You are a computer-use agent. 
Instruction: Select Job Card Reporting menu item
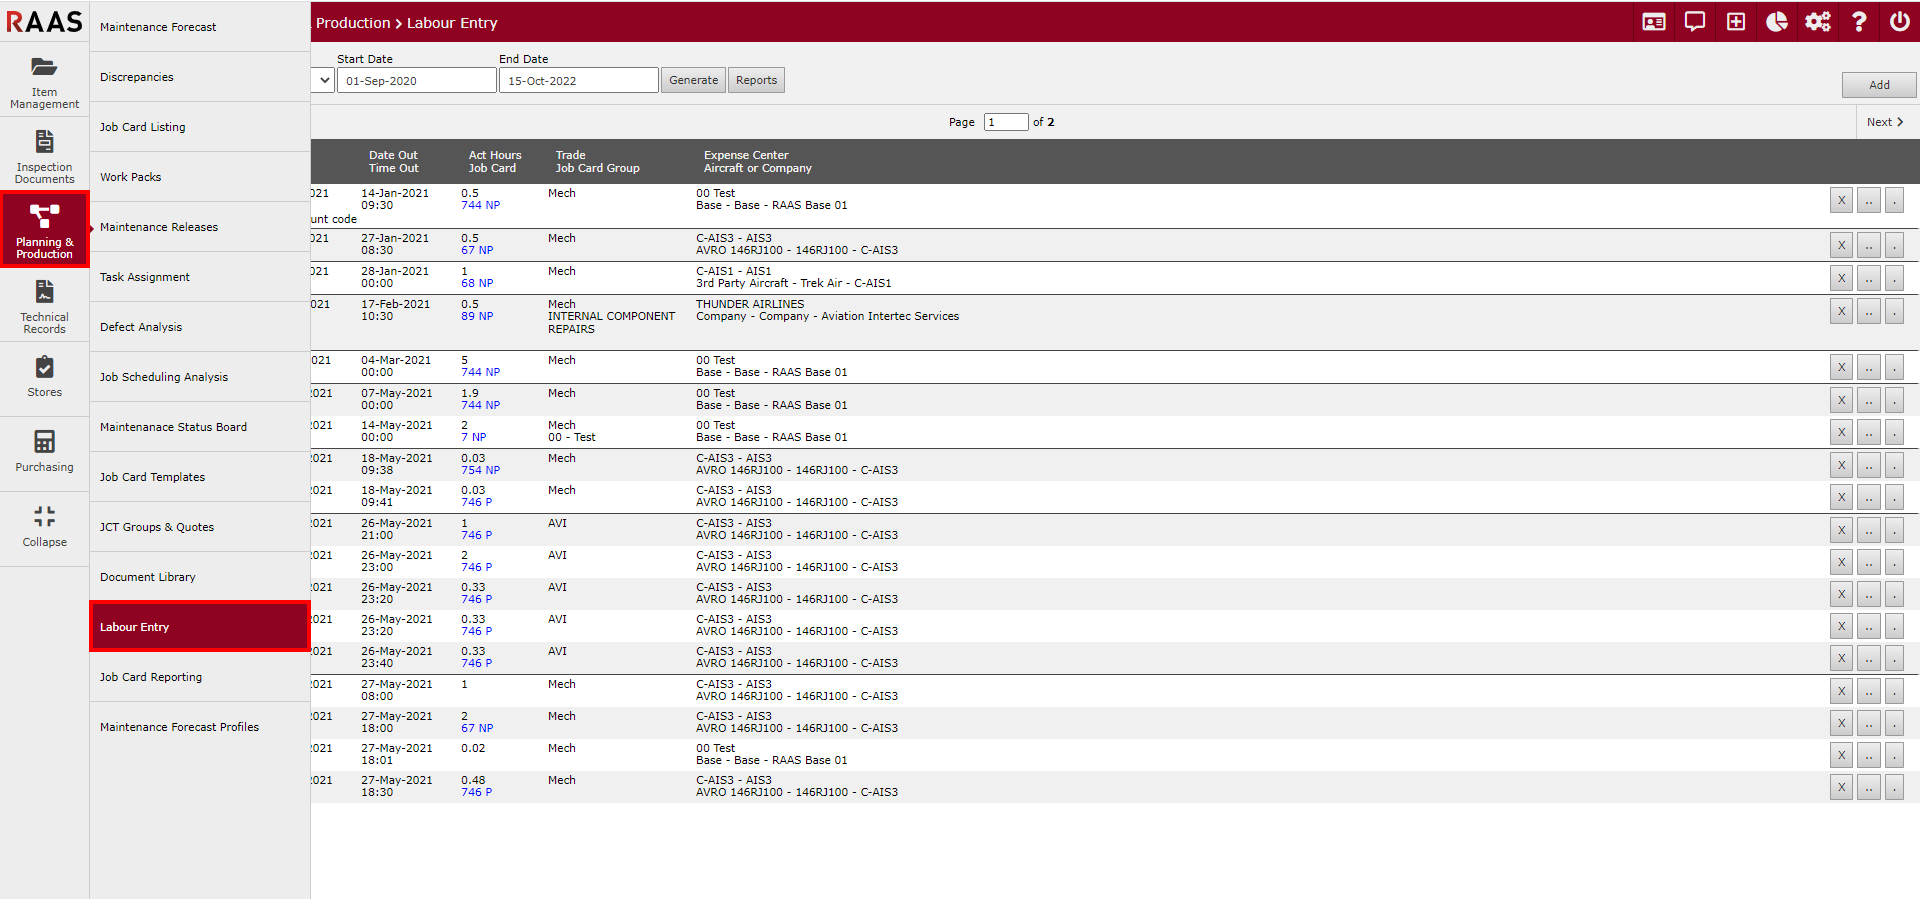pyautogui.click(x=150, y=677)
